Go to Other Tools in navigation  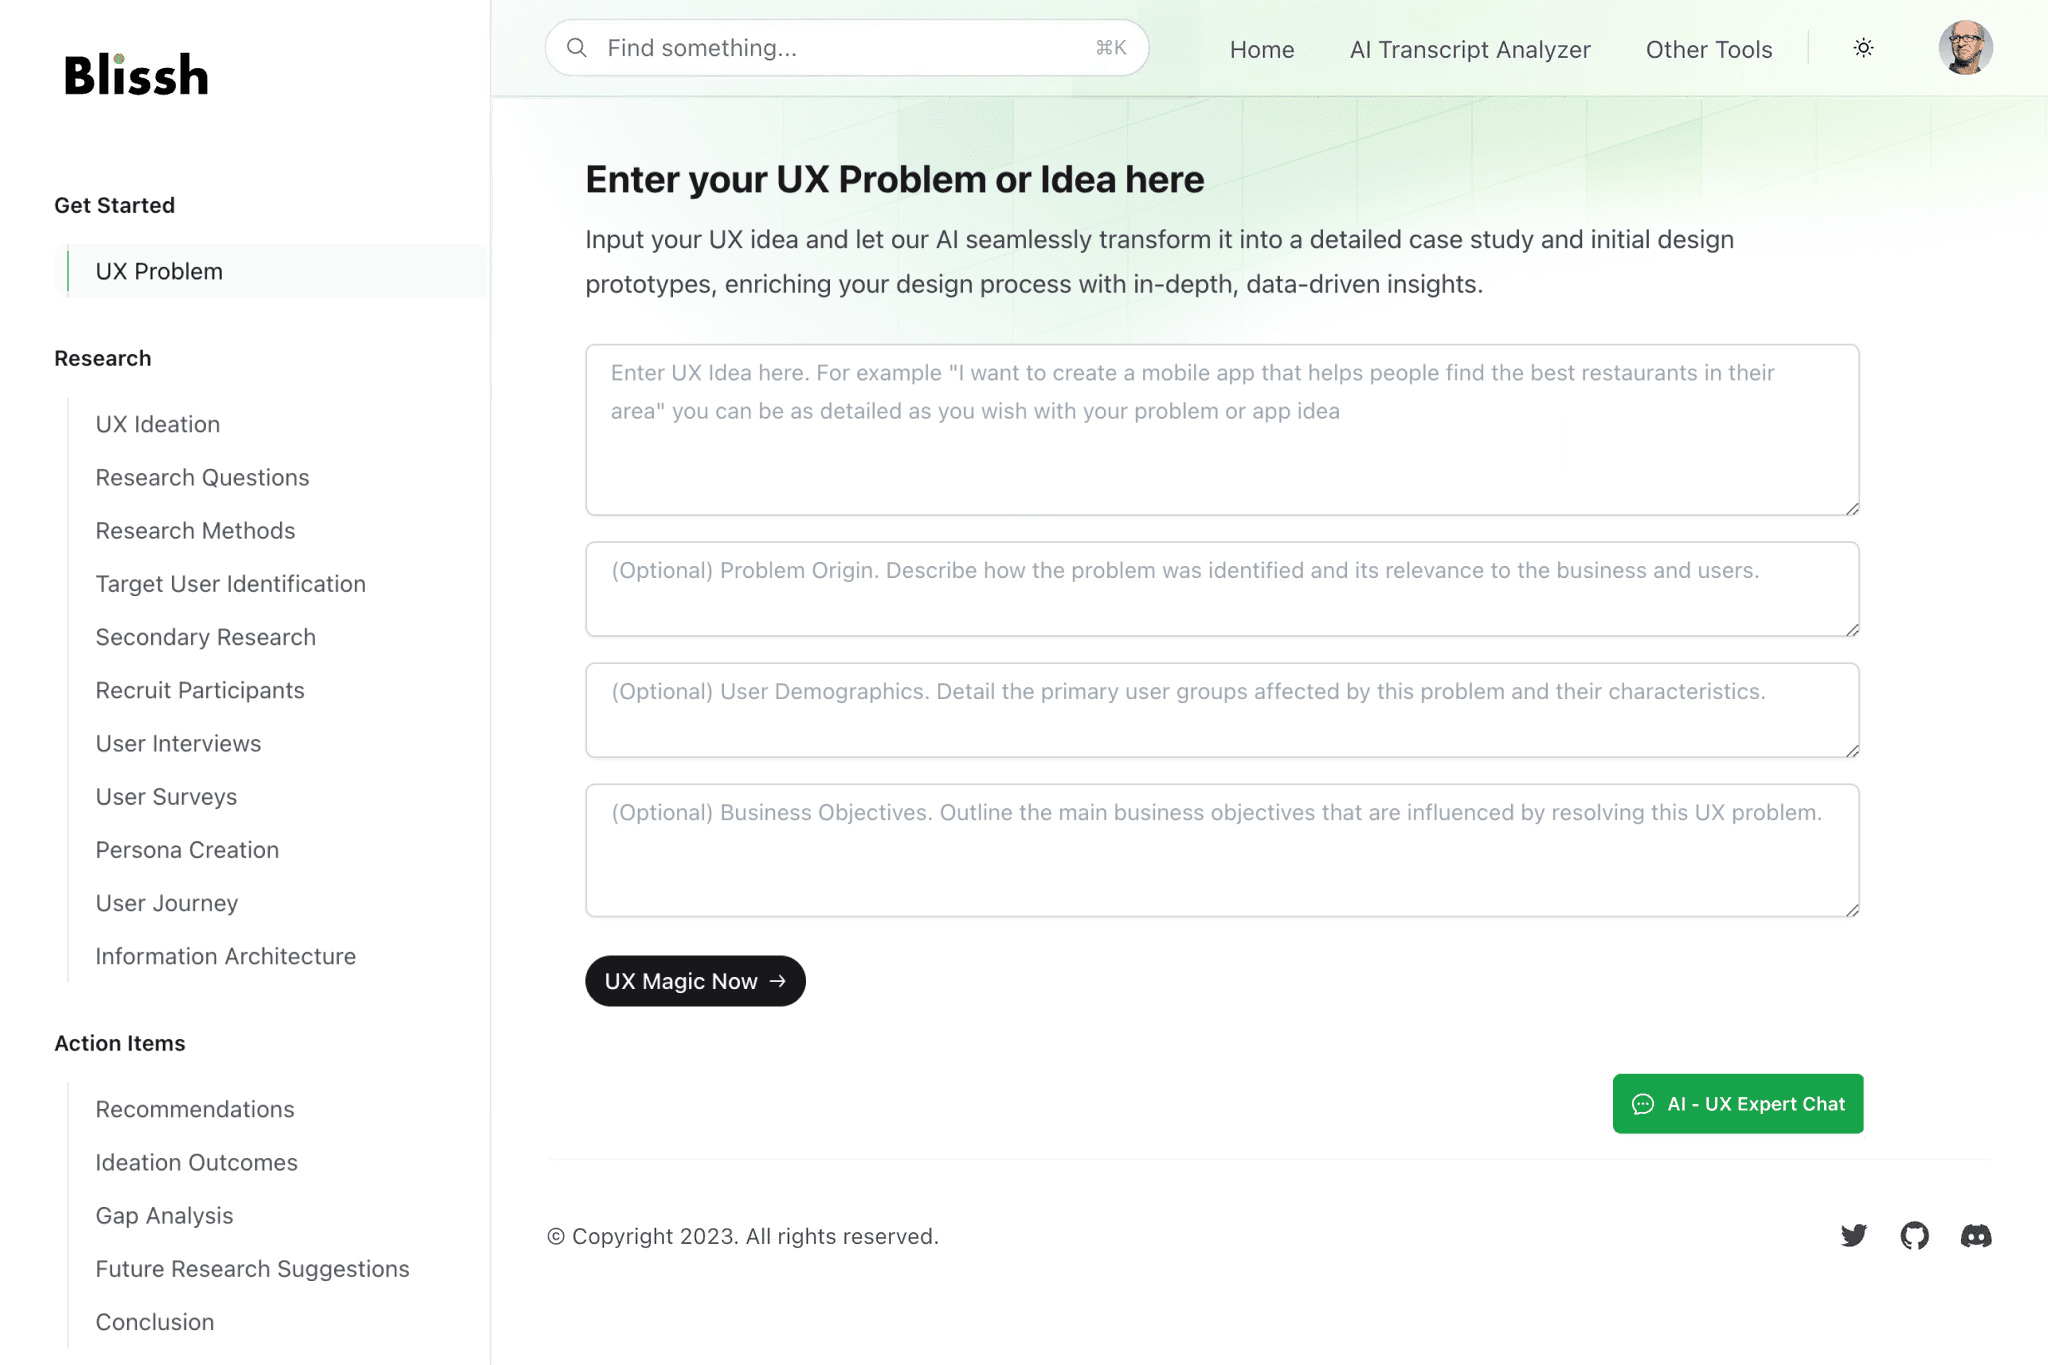tap(1708, 49)
